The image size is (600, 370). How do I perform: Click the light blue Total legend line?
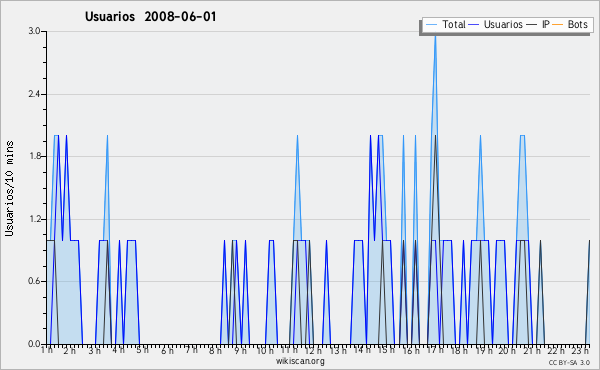click(431, 25)
